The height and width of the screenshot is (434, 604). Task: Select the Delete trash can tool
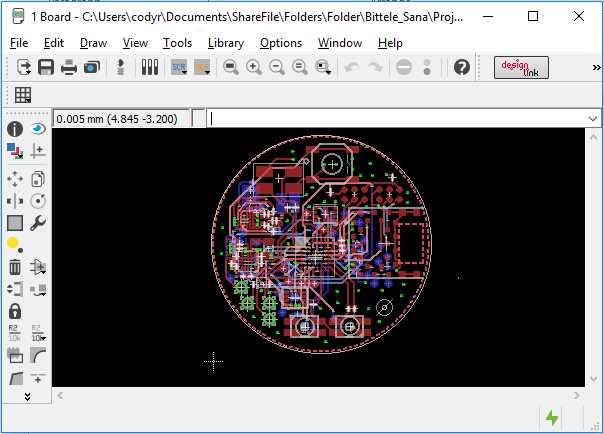15,267
